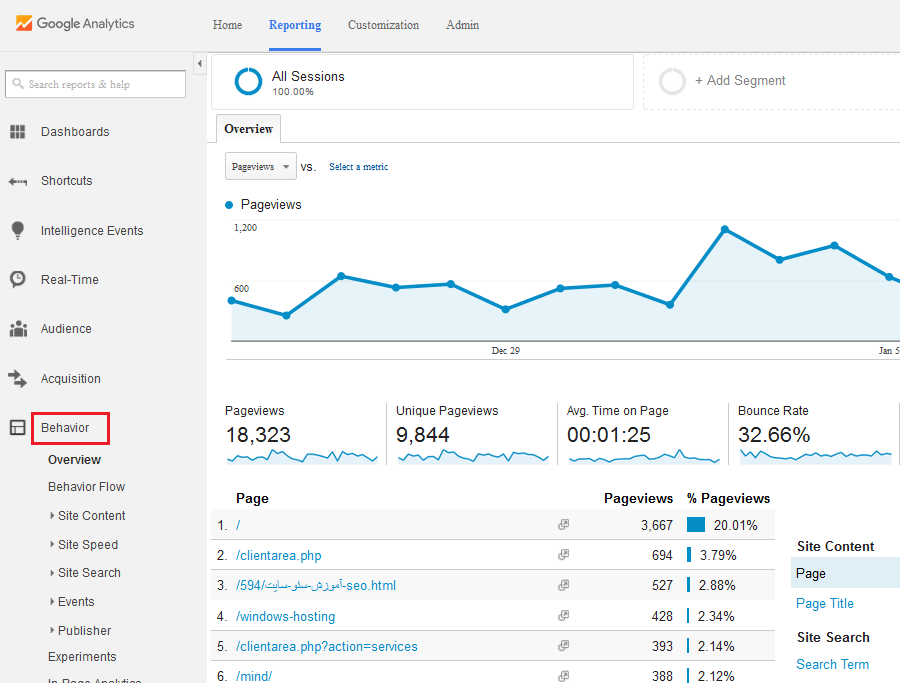
Task: Click the Acquisition arrows icon
Action: click(17, 379)
